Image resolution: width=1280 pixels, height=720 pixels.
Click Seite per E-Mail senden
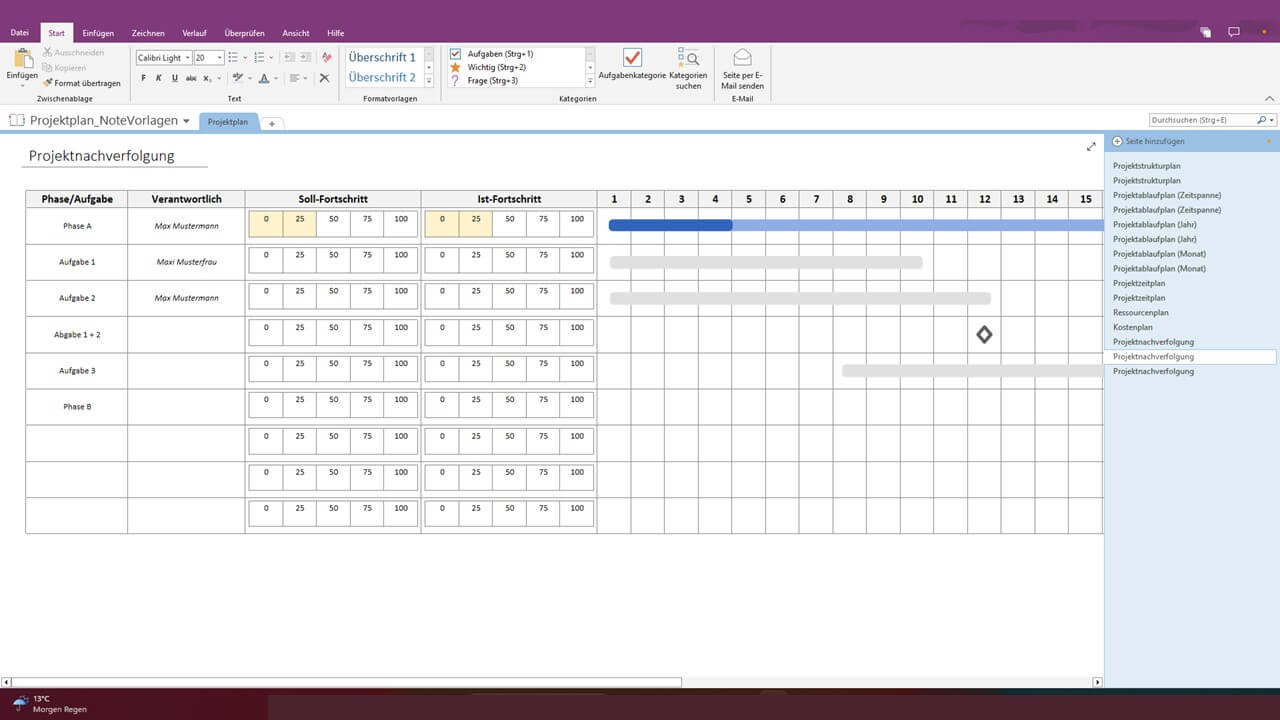741,62
